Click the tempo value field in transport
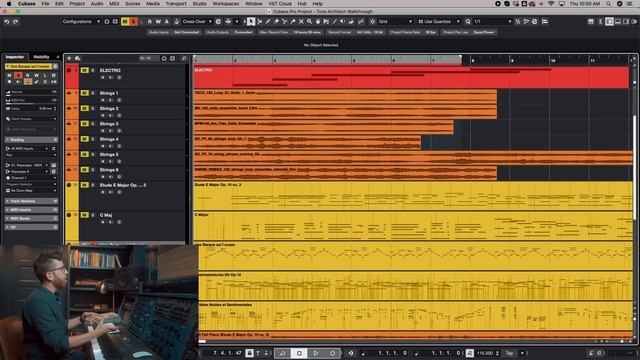The height and width of the screenshot is (360, 640). pyautogui.click(x=485, y=353)
